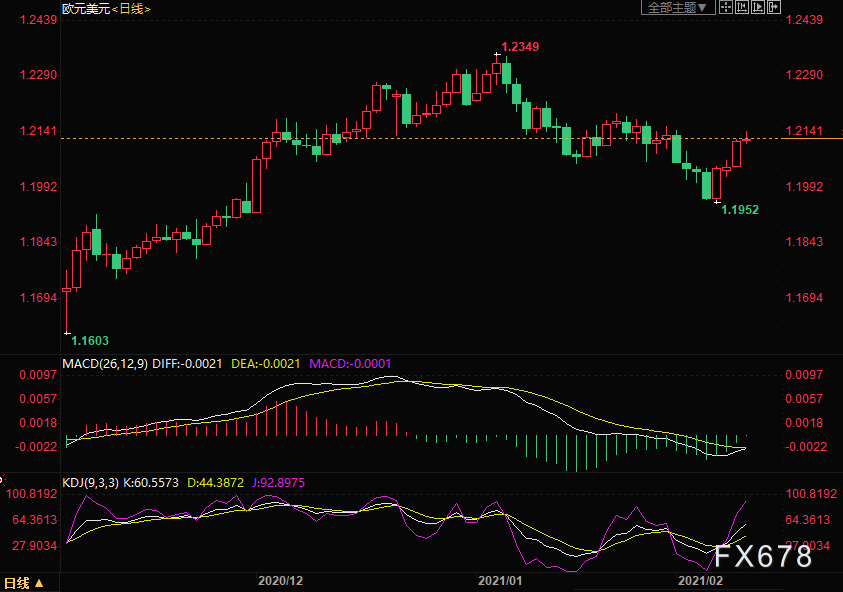Click the 1.1603 low price label
This screenshot has height=592, width=843.
[x=90, y=340]
